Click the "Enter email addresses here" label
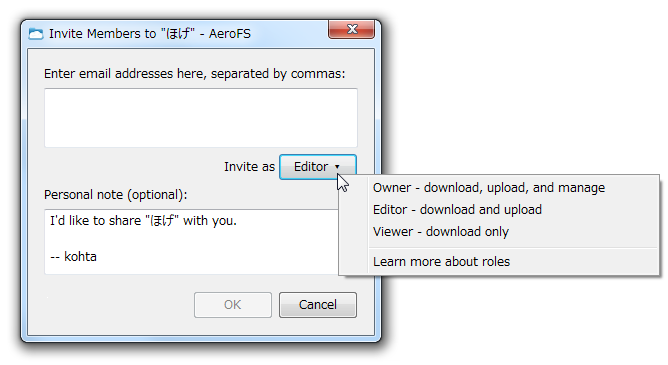This screenshot has width=668, height=365. point(194,74)
